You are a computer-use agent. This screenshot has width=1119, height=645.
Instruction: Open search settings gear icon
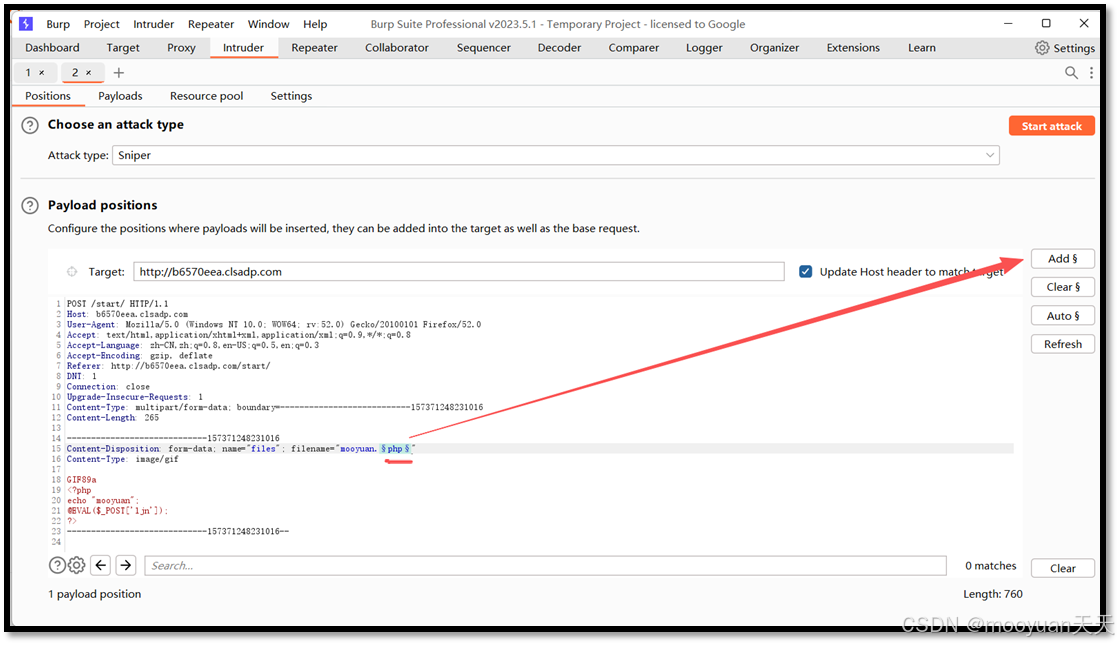[76, 566]
